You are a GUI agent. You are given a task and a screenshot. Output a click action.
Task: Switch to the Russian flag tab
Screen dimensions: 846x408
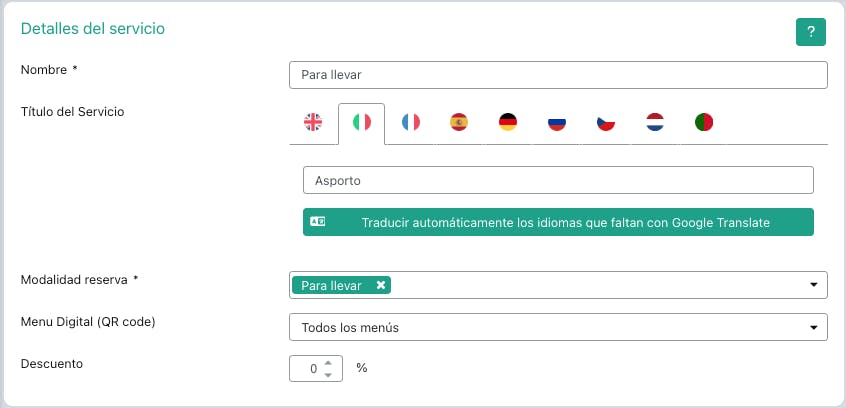557,122
